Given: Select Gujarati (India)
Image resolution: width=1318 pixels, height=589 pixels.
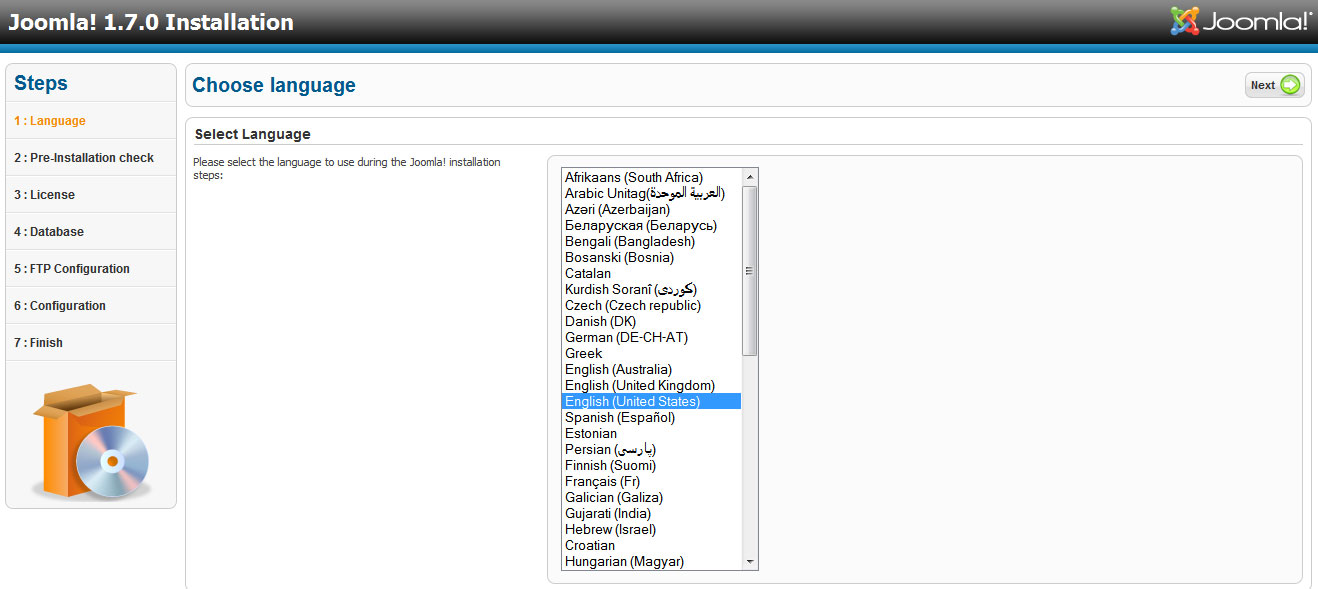Looking at the screenshot, I should tap(652, 514).
